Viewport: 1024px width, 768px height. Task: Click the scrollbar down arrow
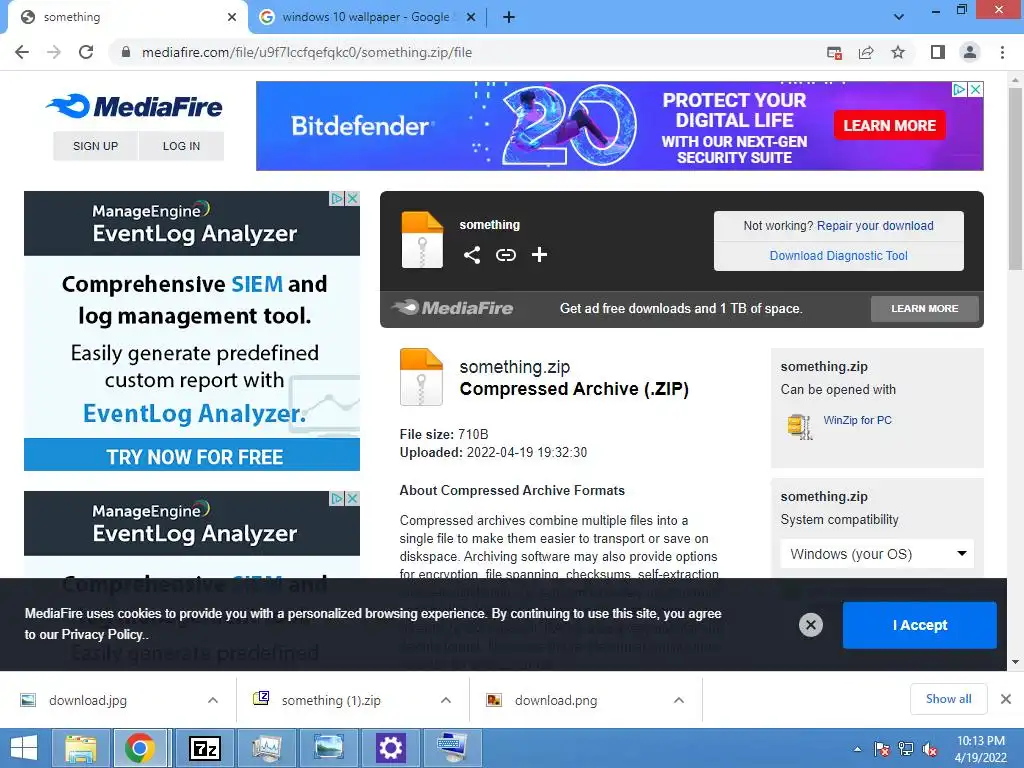tap(1015, 662)
